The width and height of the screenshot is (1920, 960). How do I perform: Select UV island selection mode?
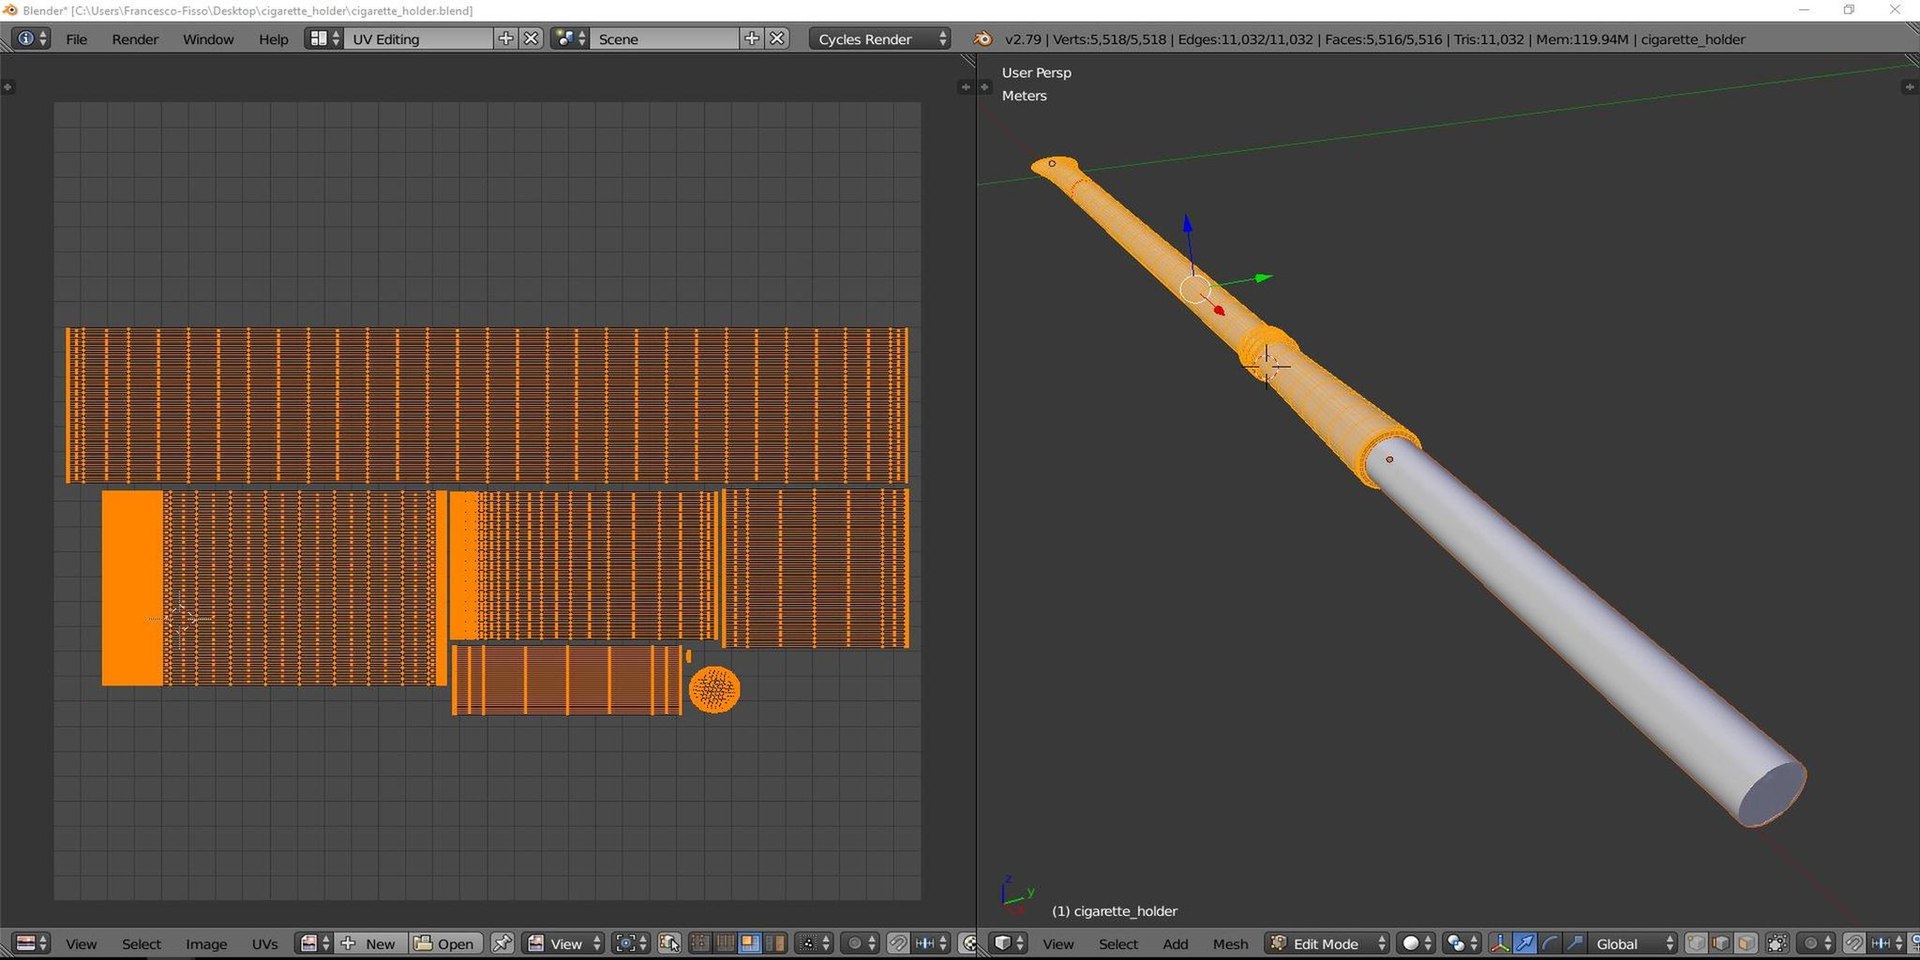tap(775, 943)
